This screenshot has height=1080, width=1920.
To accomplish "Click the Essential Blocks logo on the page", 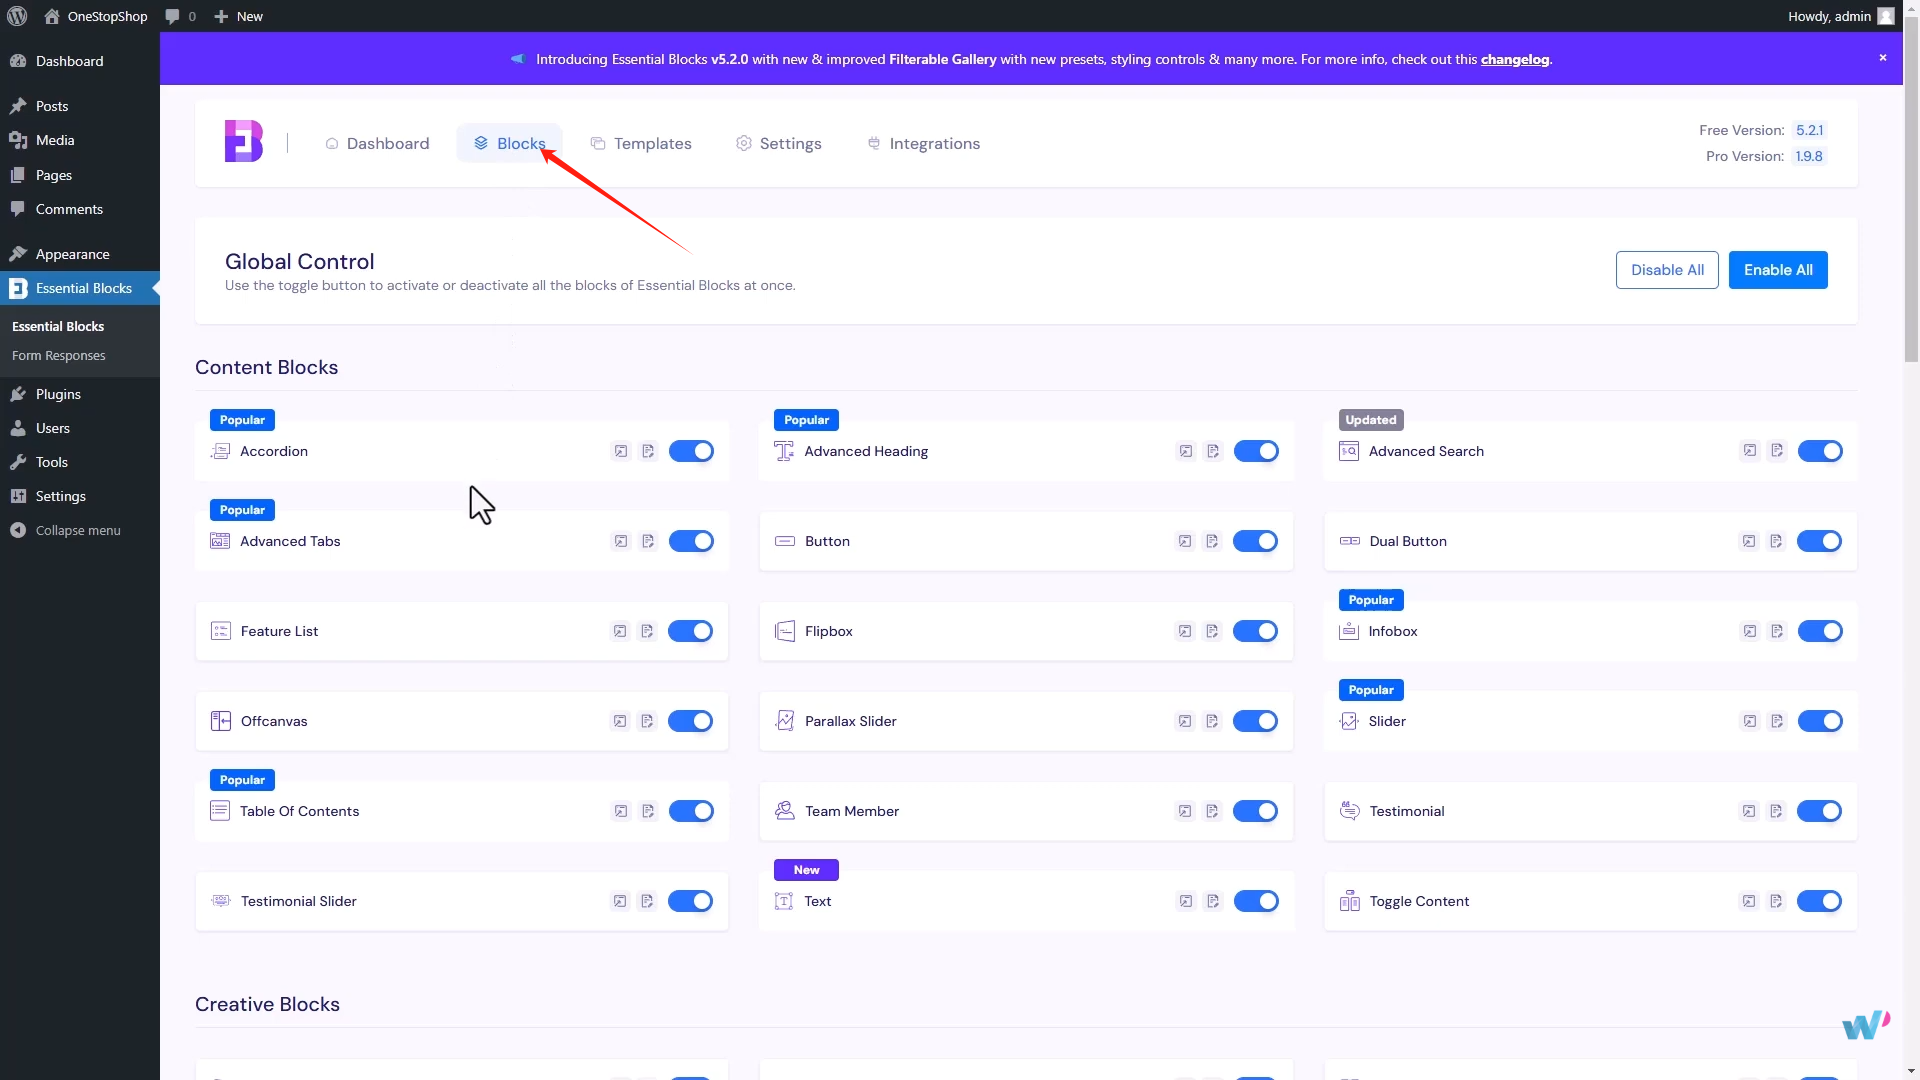I will [x=241, y=141].
